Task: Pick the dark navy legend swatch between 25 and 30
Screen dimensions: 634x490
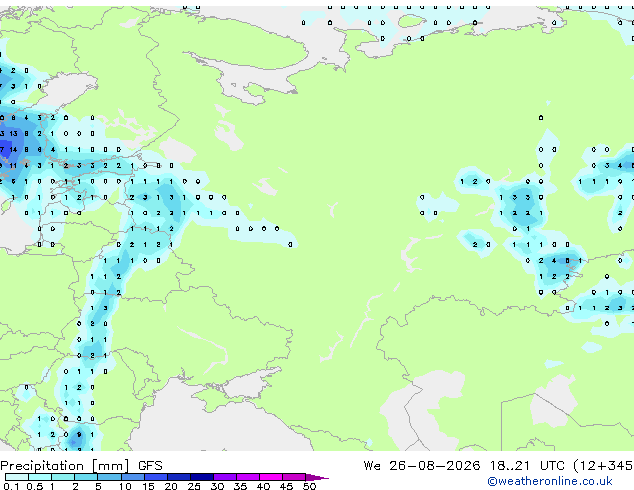Action: pos(202,477)
